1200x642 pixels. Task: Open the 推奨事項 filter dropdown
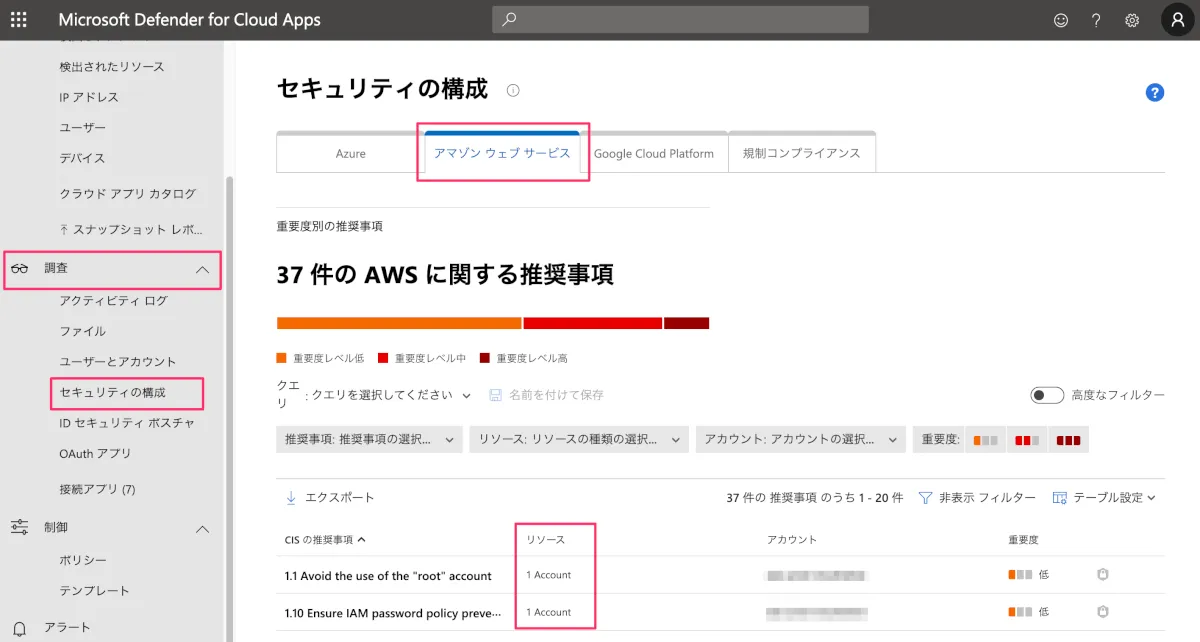tap(369, 440)
